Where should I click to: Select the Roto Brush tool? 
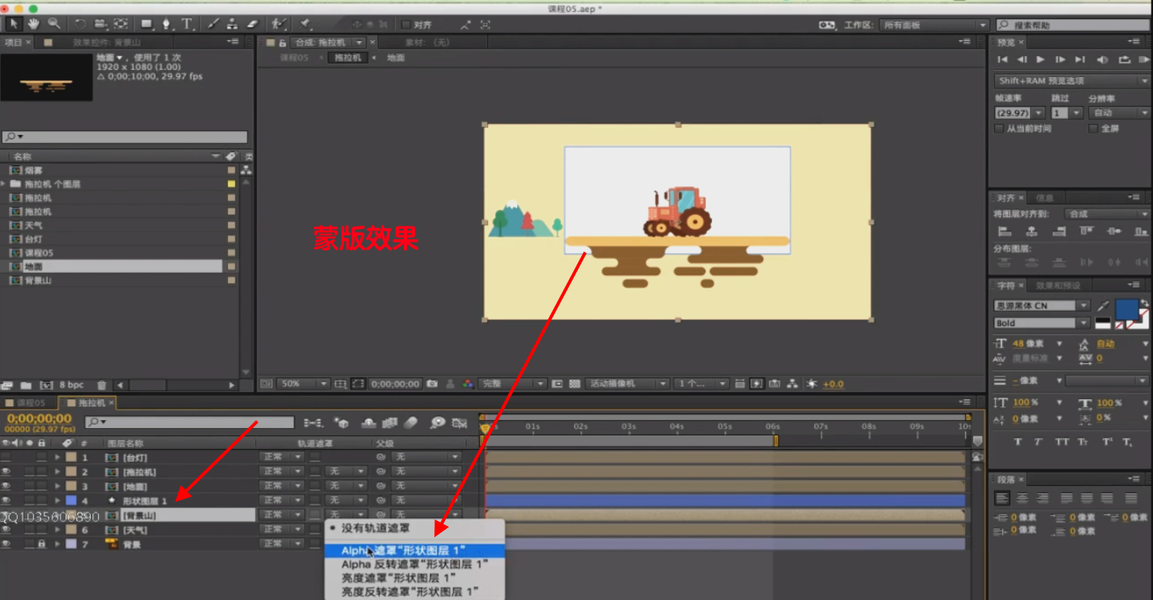(x=279, y=24)
